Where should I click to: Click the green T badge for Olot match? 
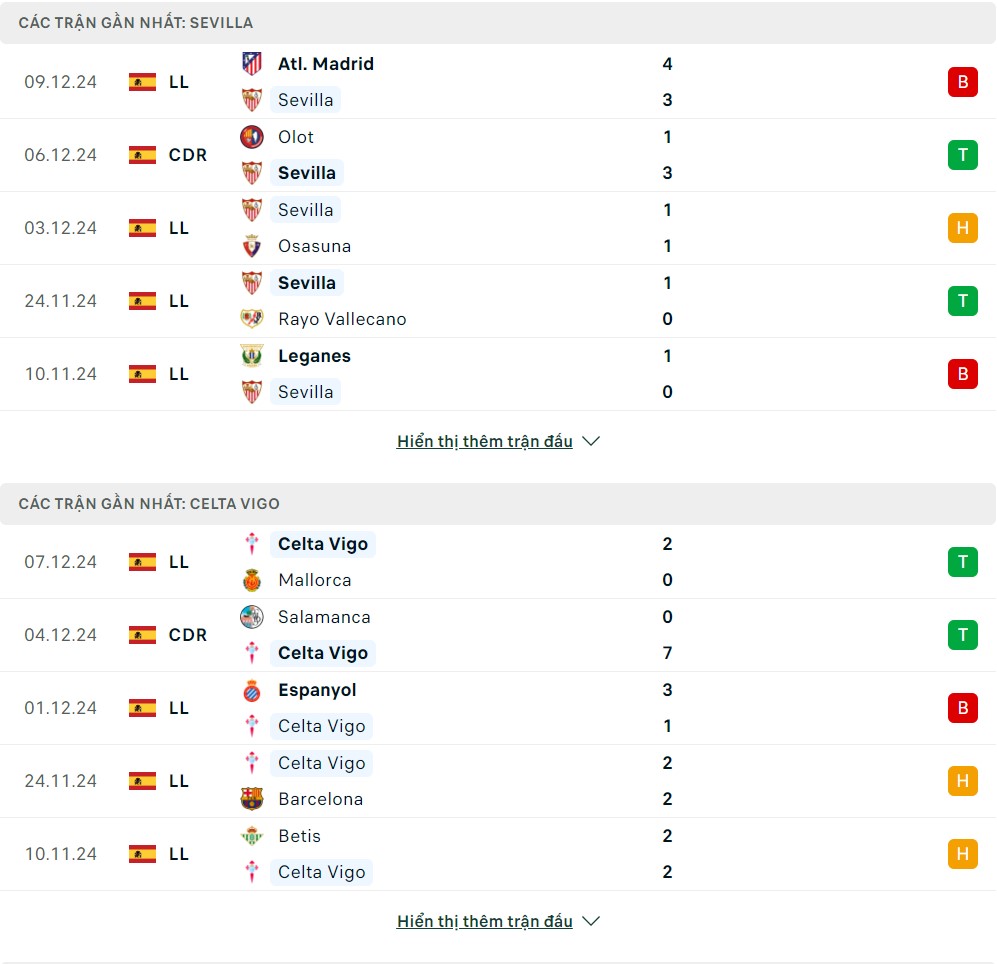pyautogui.click(x=962, y=155)
